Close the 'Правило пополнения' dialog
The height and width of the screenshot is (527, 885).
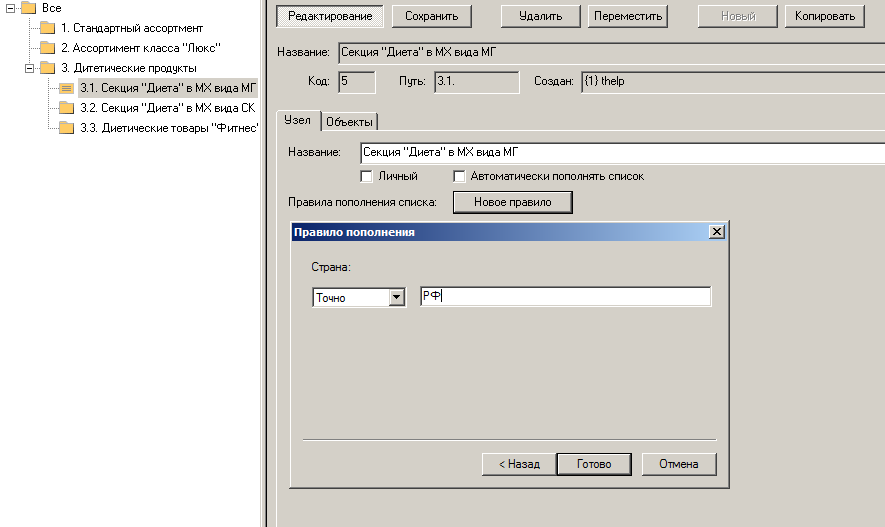click(x=717, y=232)
